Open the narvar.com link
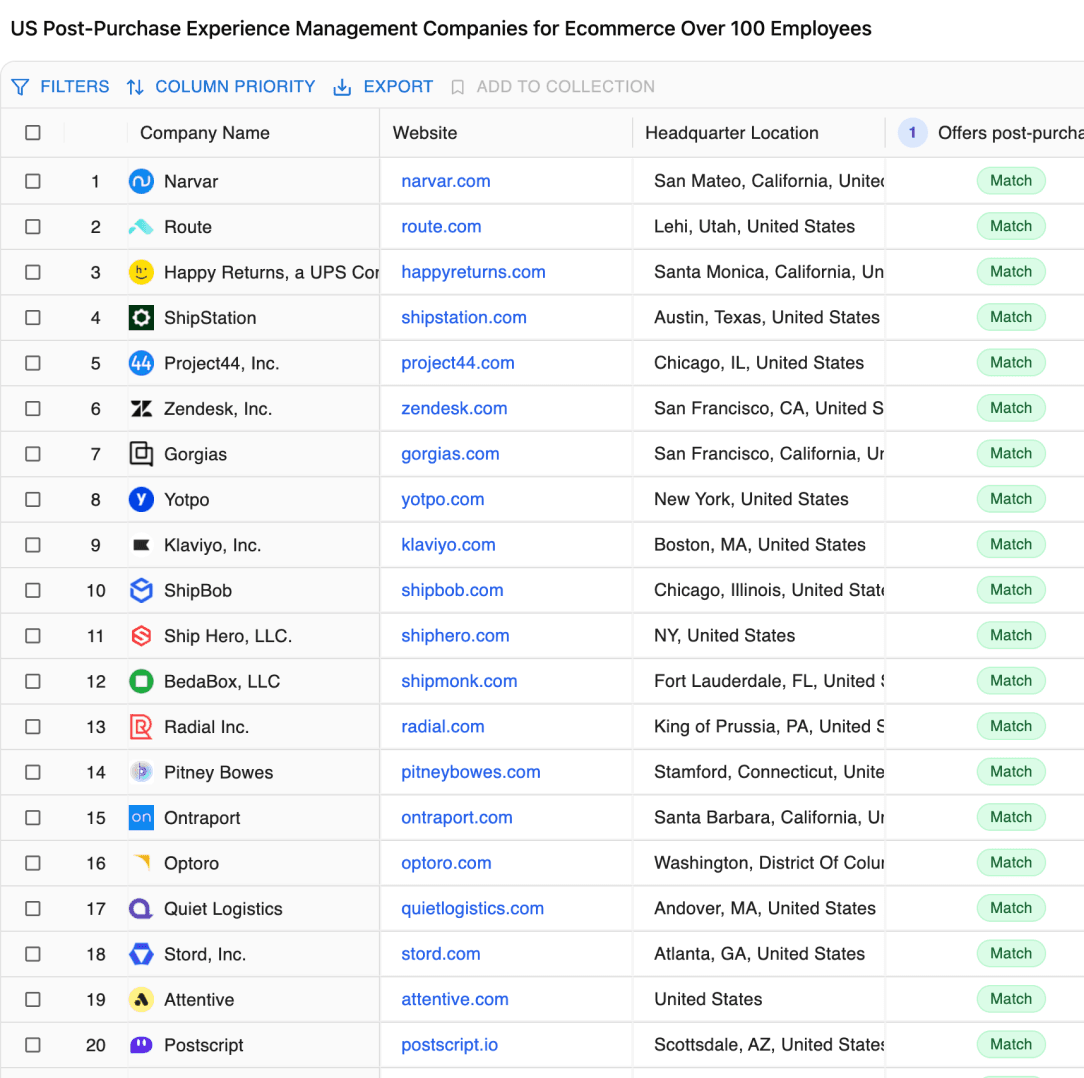Screen dimensions: 1084x1078 point(446,181)
